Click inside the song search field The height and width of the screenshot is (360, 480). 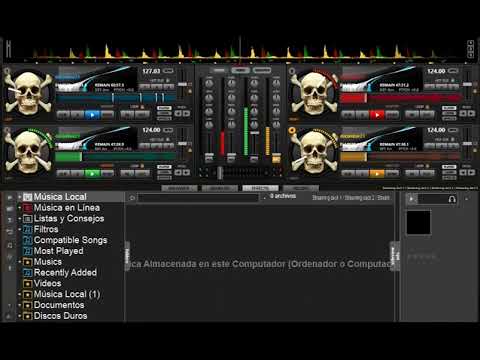[198, 198]
